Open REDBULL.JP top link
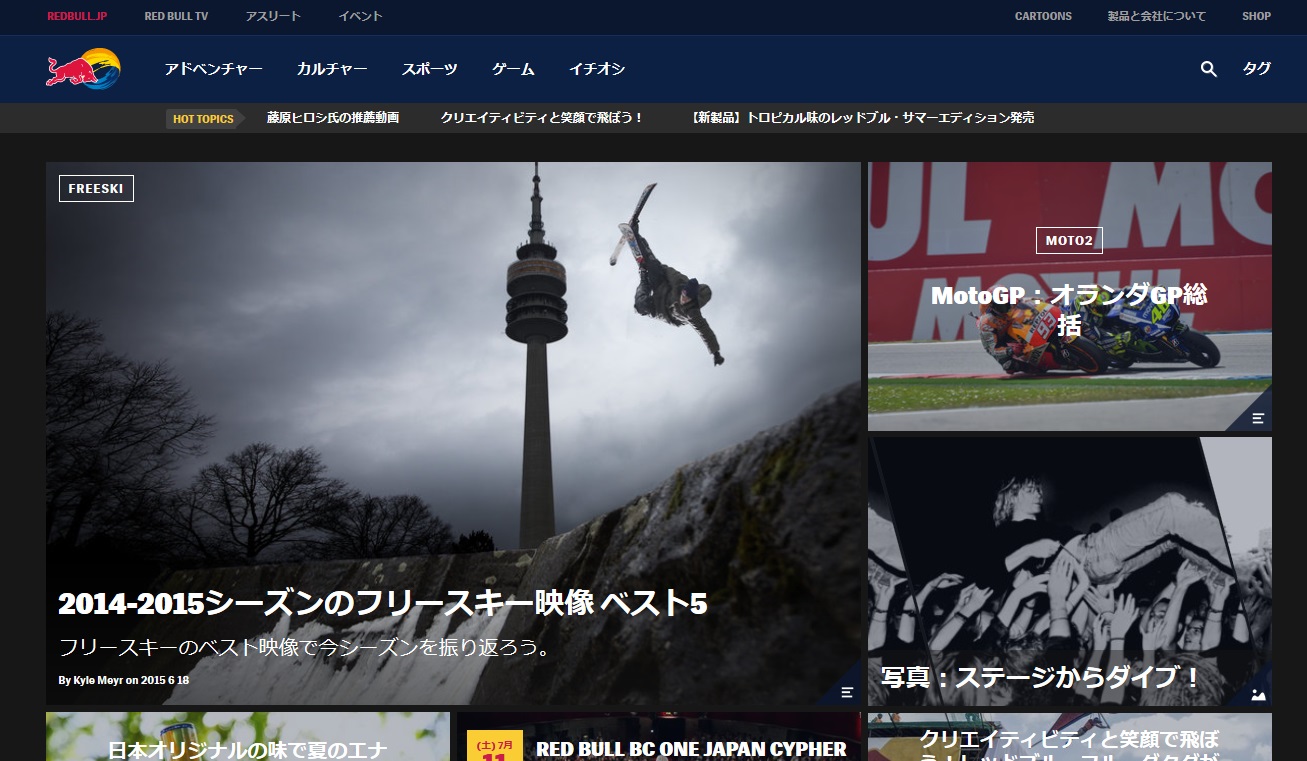Image resolution: width=1307 pixels, height=761 pixels. point(77,16)
